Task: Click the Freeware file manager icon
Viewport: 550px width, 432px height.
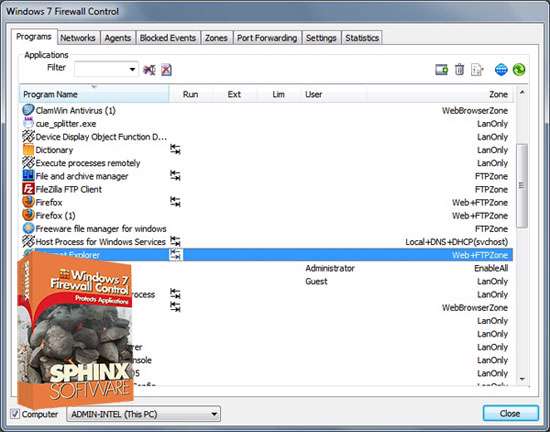Action: [x=28, y=229]
